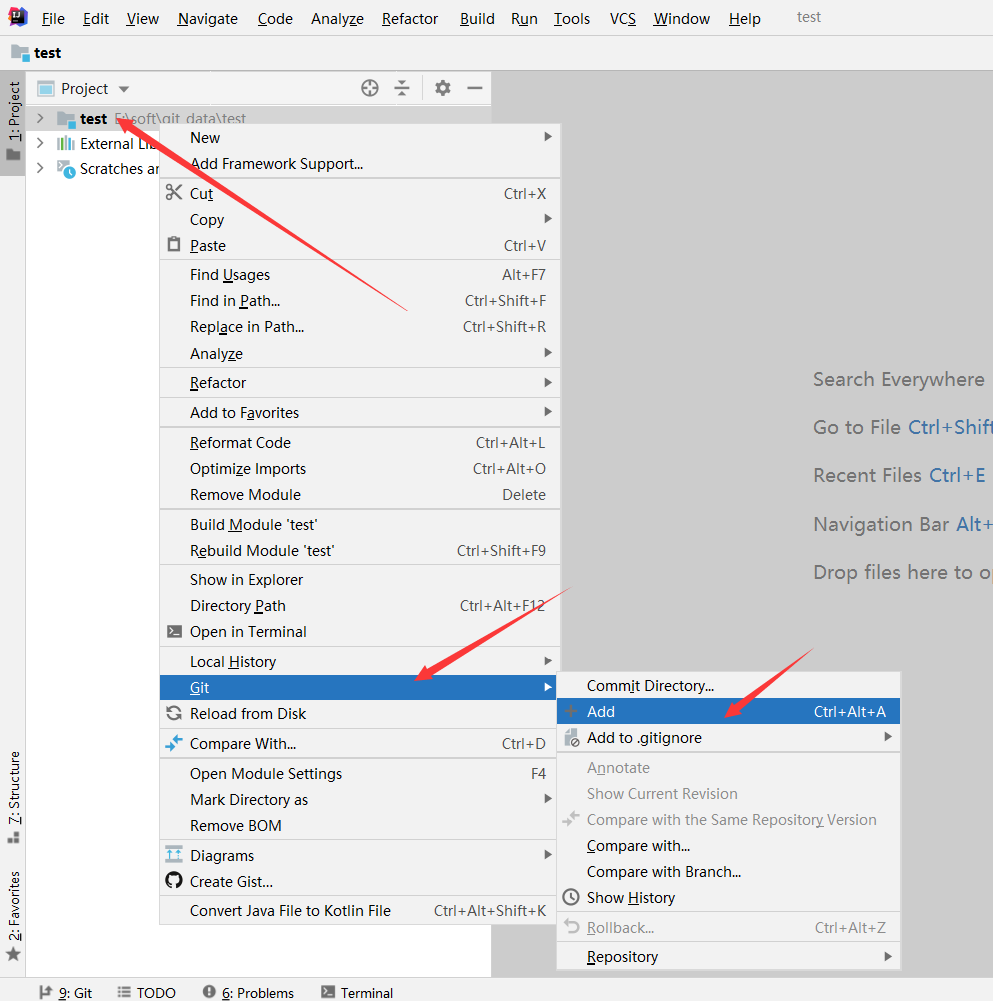Select Add Framework Support... entry
This screenshot has width=993, height=1001.
point(360,163)
